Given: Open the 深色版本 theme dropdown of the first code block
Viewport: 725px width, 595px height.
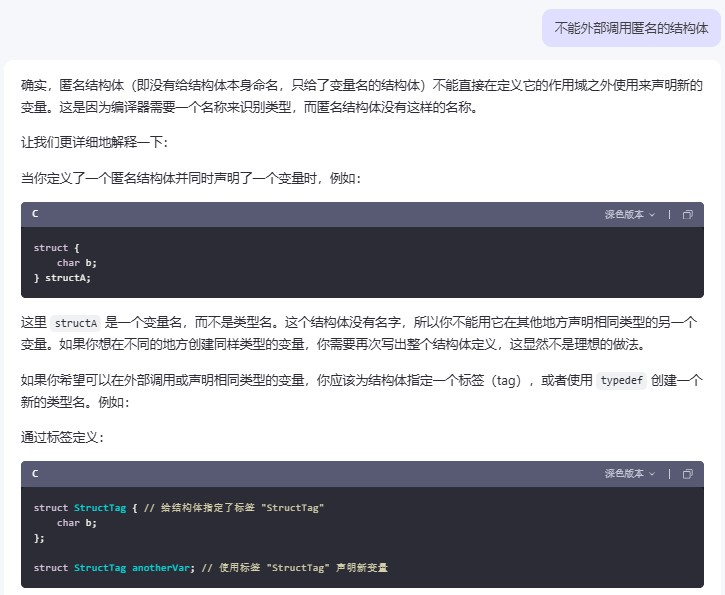Looking at the screenshot, I should click(x=630, y=215).
